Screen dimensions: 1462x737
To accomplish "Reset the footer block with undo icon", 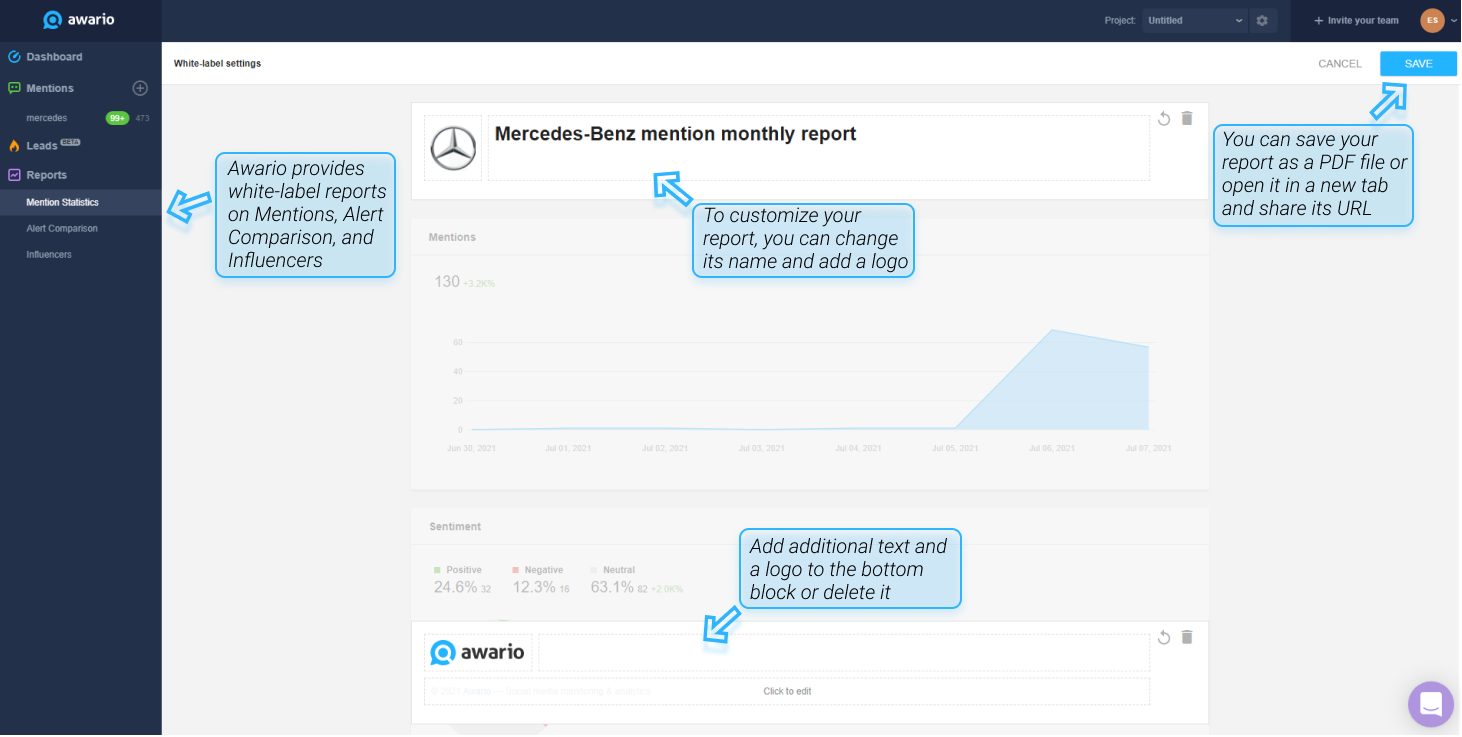I will pos(1164,637).
